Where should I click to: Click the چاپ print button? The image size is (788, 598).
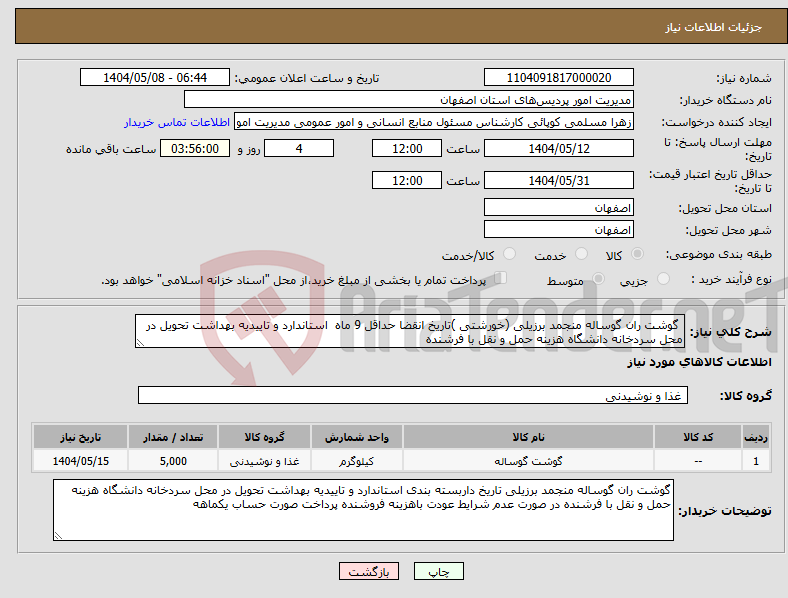[439, 571]
